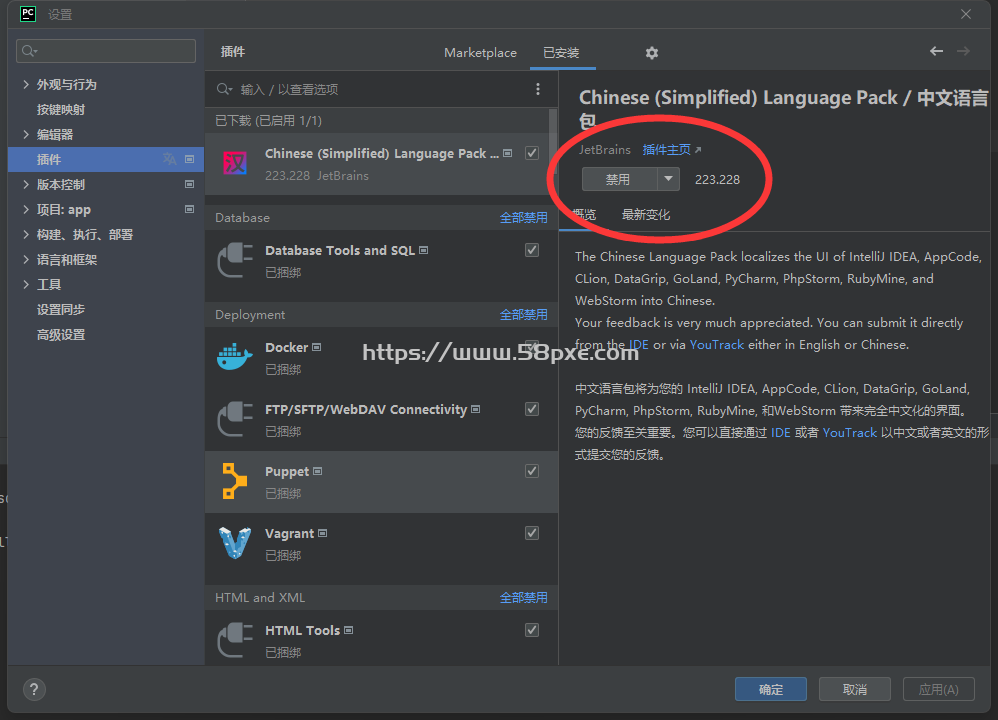Image resolution: width=998 pixels, height=720 pixels.
Task: Click 全部禁用 for the Database group
Action: click(523, 218)
